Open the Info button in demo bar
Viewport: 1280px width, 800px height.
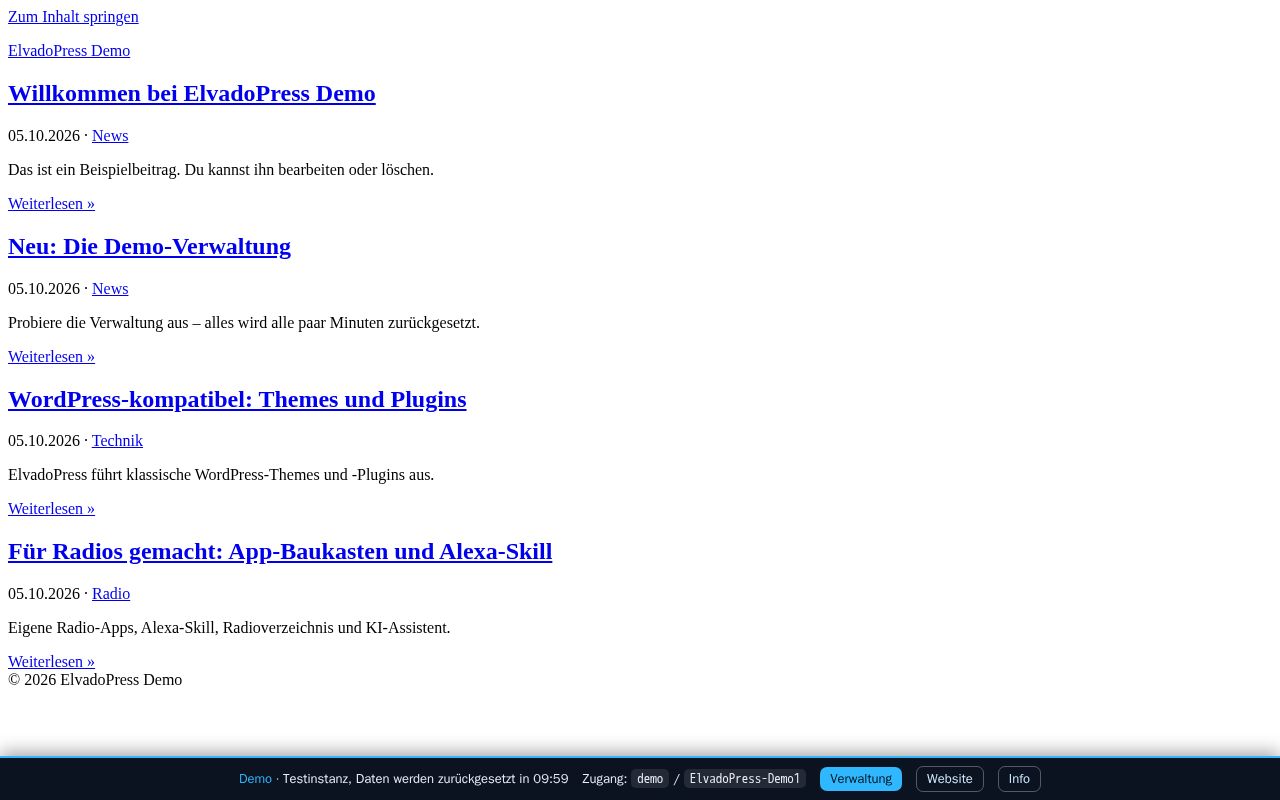click(x=1019, y=779)
